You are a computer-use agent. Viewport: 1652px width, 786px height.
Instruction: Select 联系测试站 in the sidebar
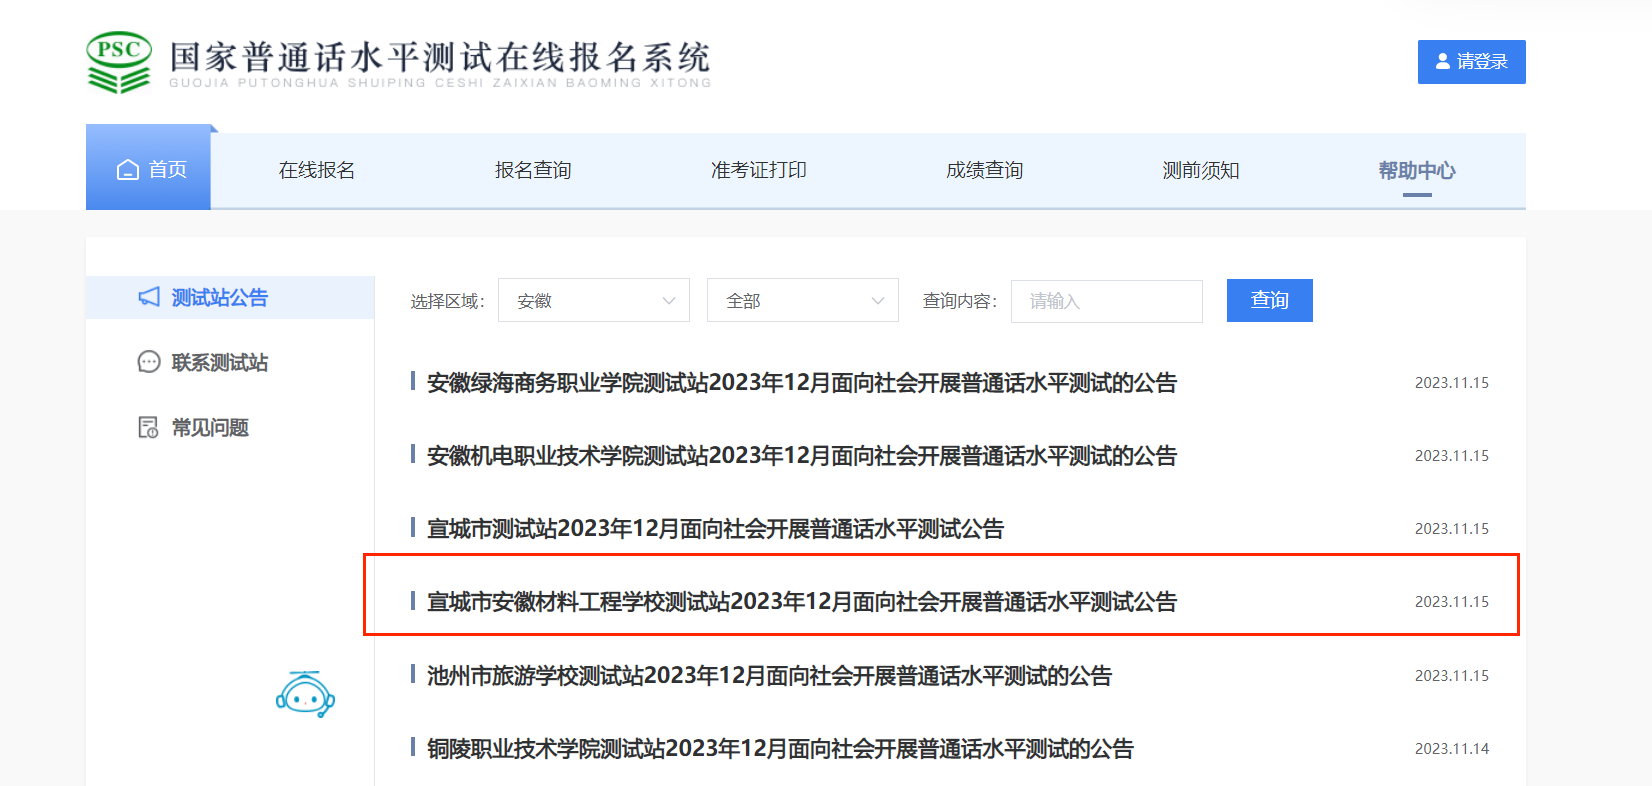220,362
